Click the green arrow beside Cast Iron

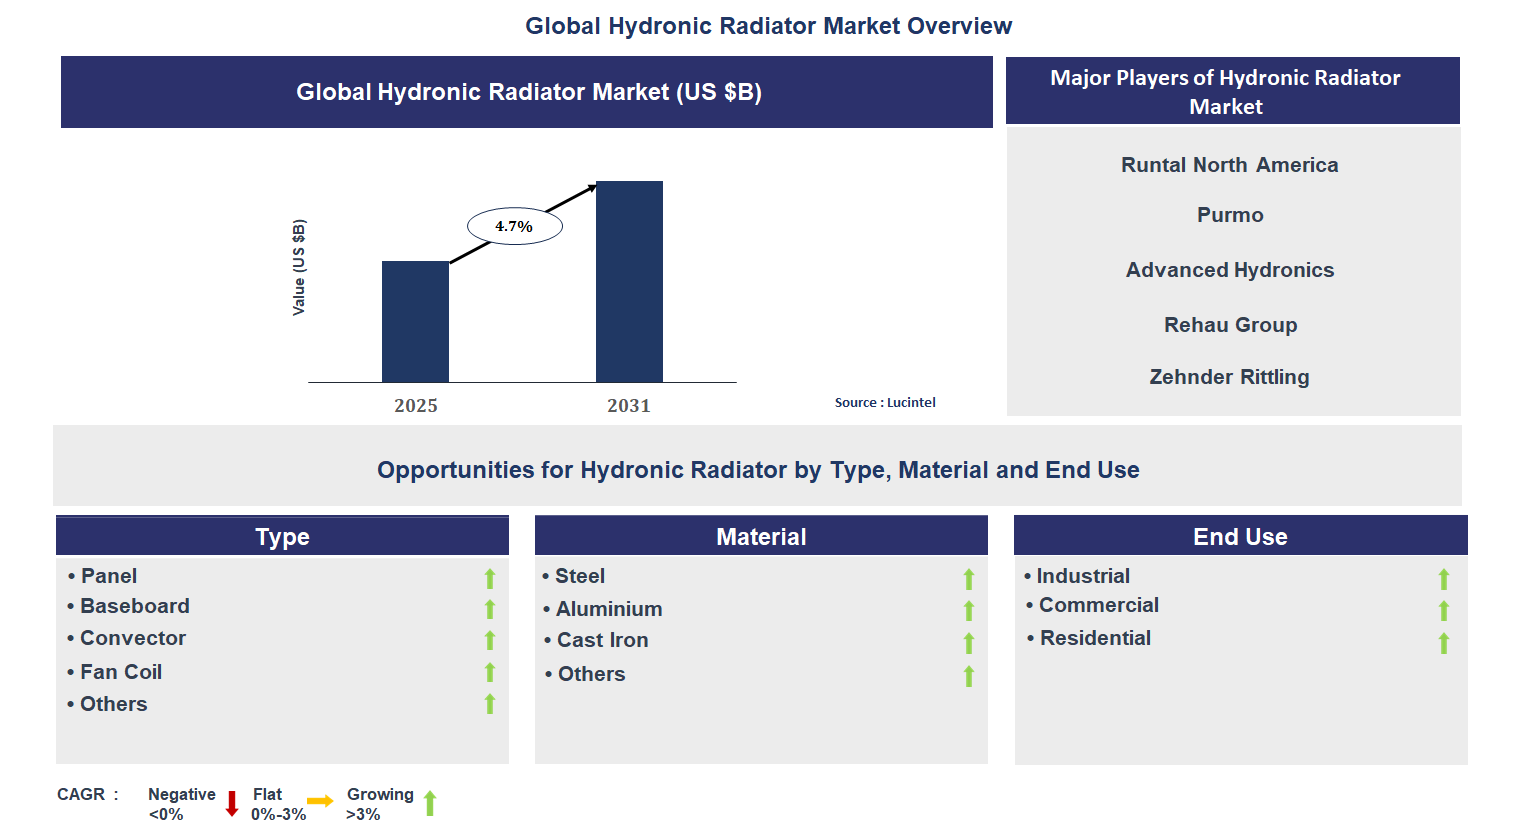point(968,643)
